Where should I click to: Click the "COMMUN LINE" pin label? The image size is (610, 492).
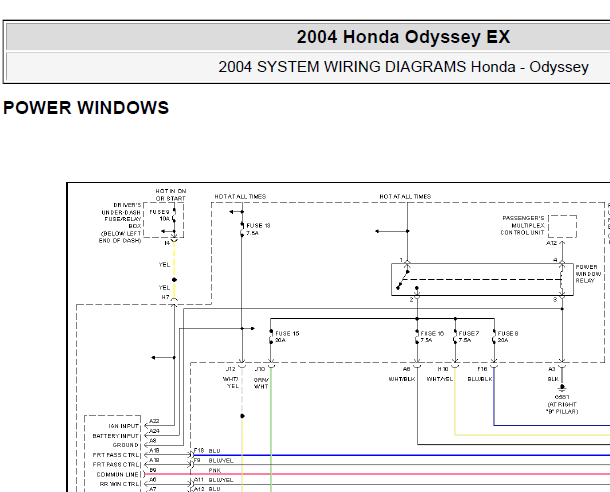click(x=117, y=474)
